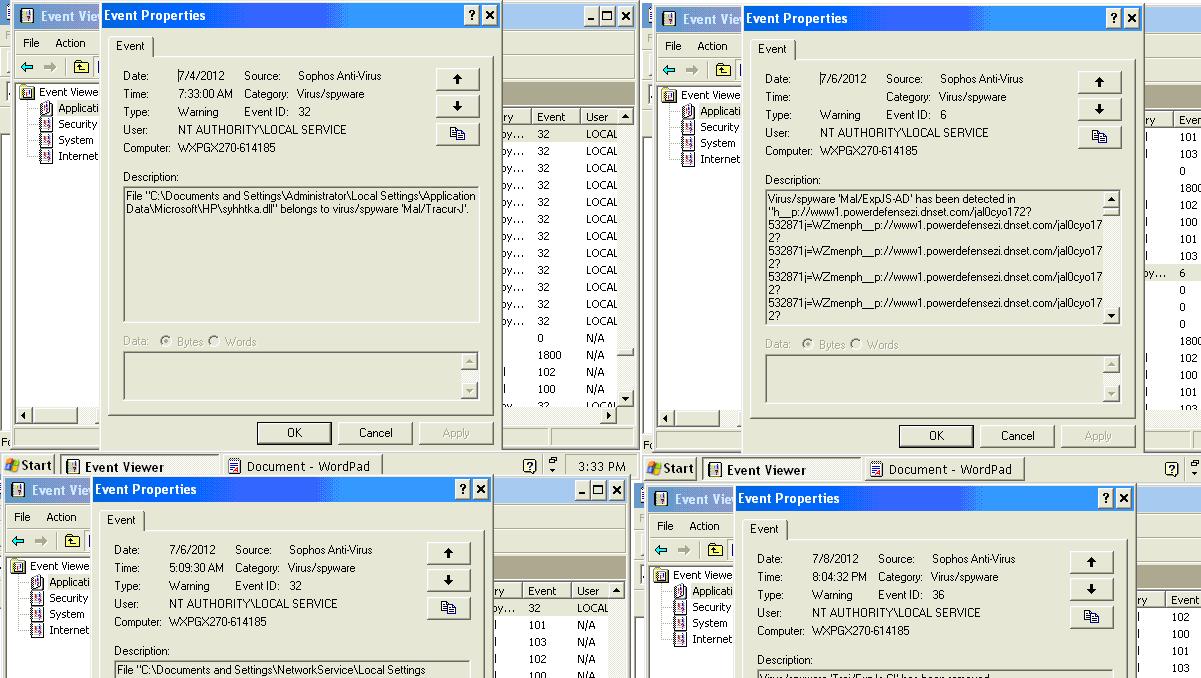Screen dimensions: 1201x678
Task: Open File menu behind the Event ID 6 dialog
Action: [673, 46]
